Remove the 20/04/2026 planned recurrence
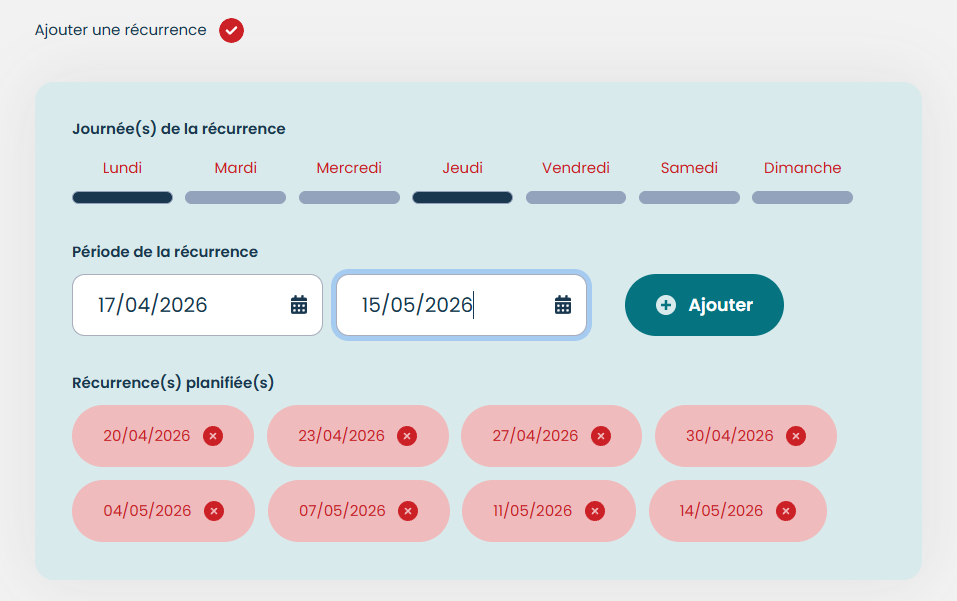This screenshot has height=601, width=957. tap(213, 436)
